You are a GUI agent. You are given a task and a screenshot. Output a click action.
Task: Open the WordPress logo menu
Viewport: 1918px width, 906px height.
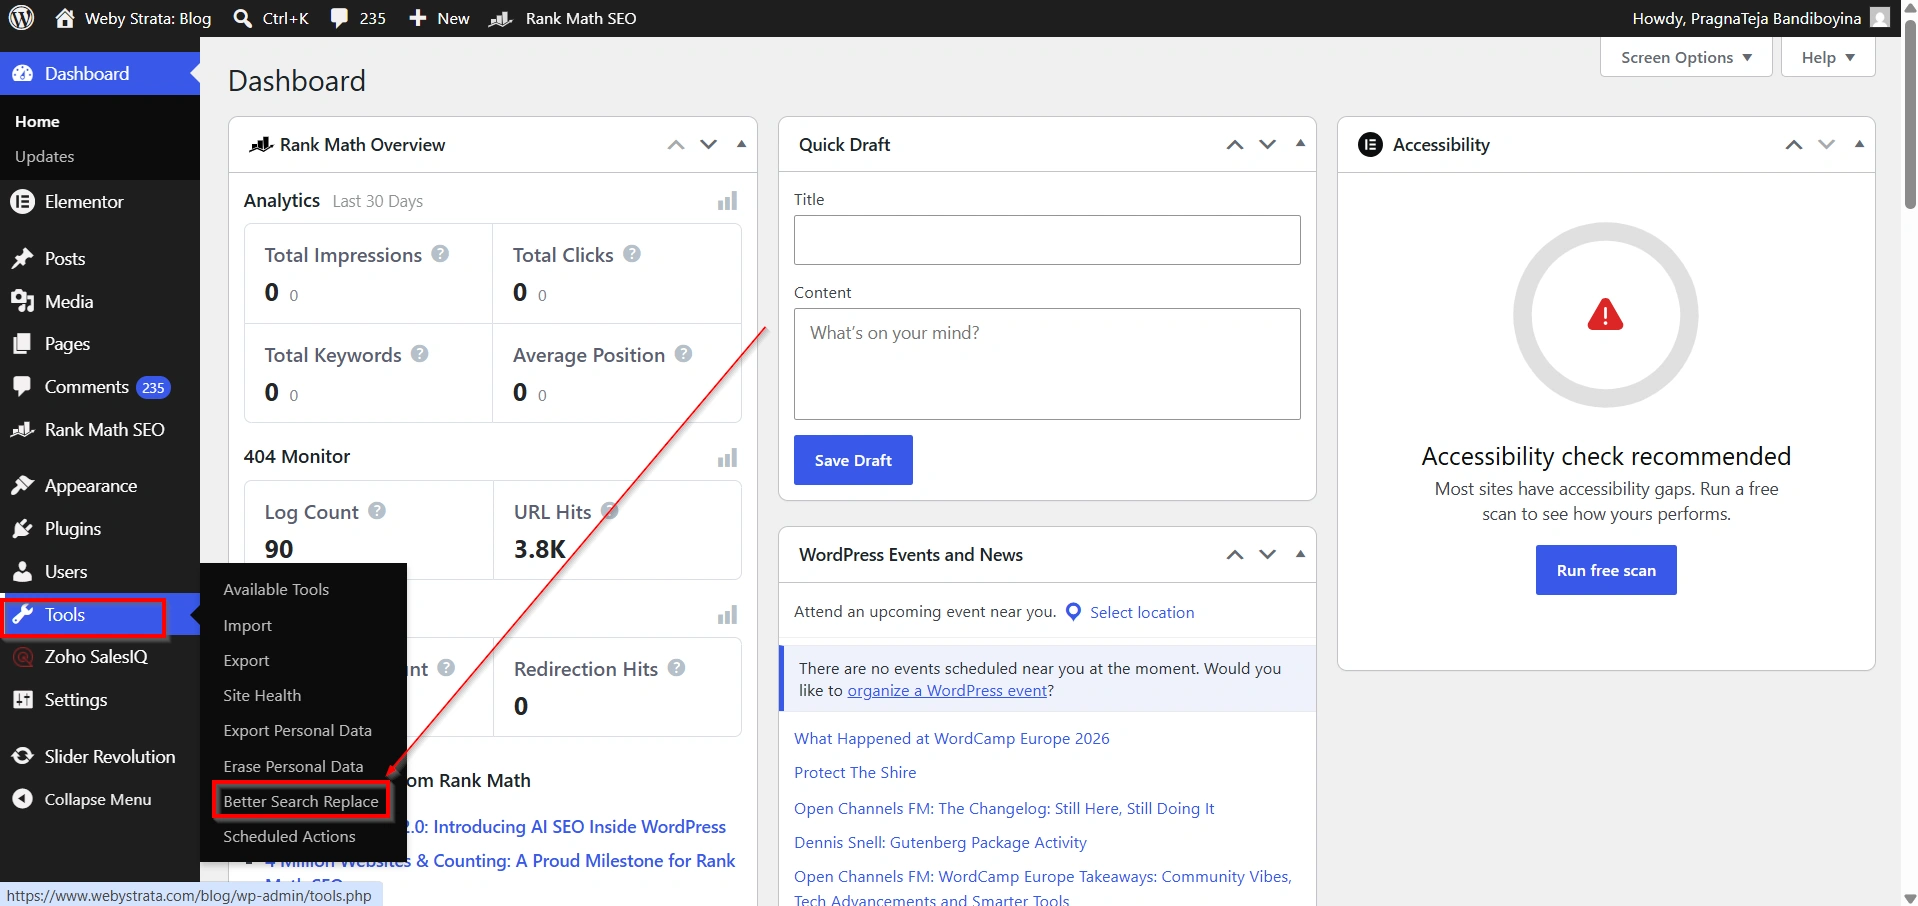[x=22, y=18]
